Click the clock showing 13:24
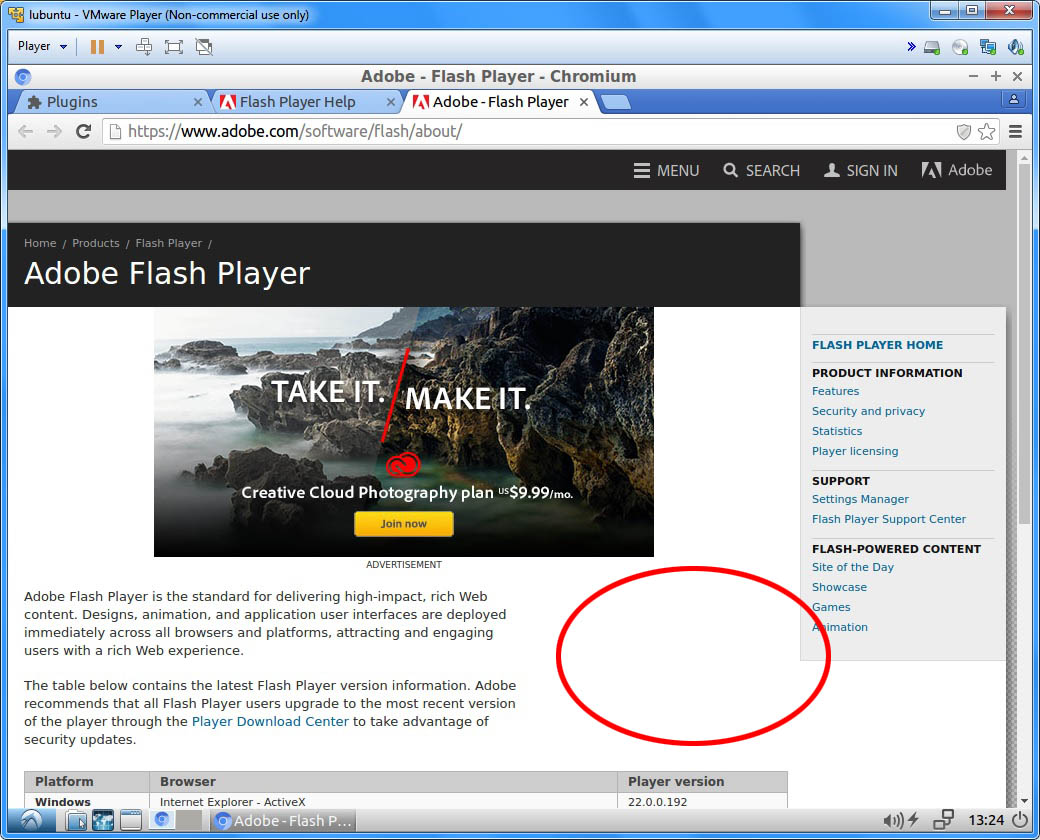The image size is (1040, 840). tap(986, 821)
